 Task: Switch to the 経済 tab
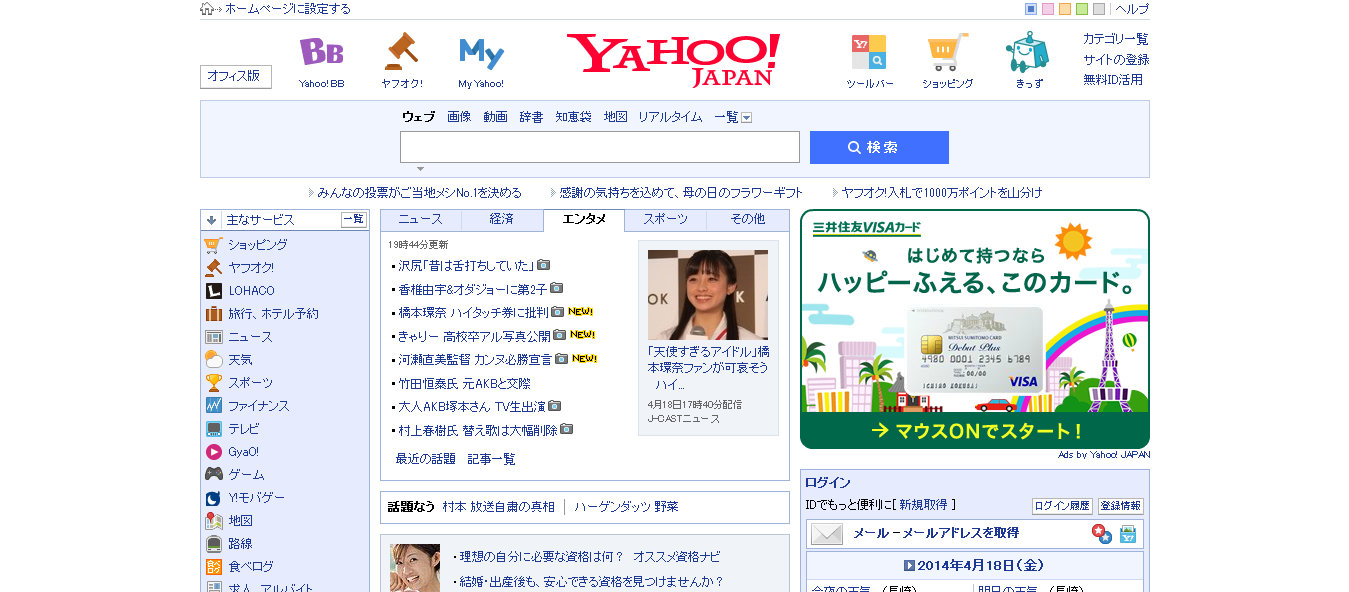point(502,219)
